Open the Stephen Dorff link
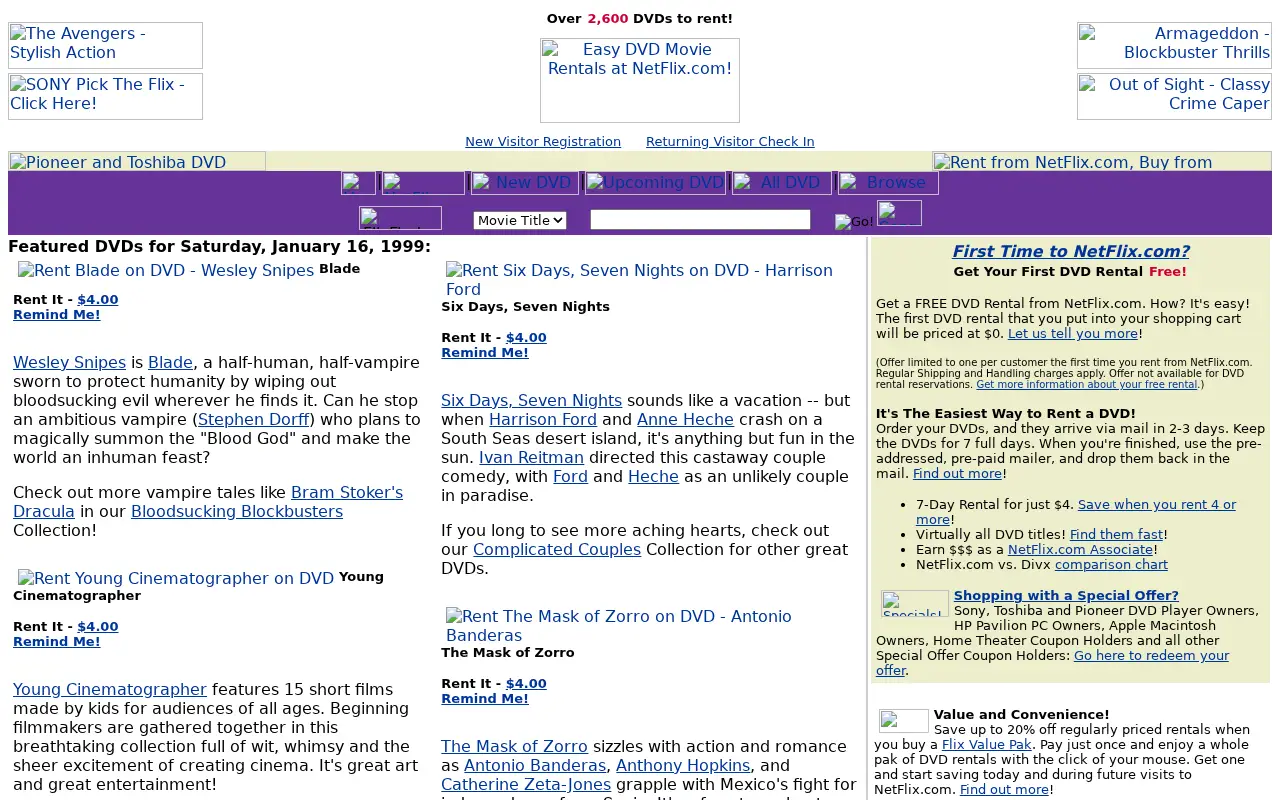Image resolution: width=1280 pixels, height=800 pixels. tap(254, 419)
